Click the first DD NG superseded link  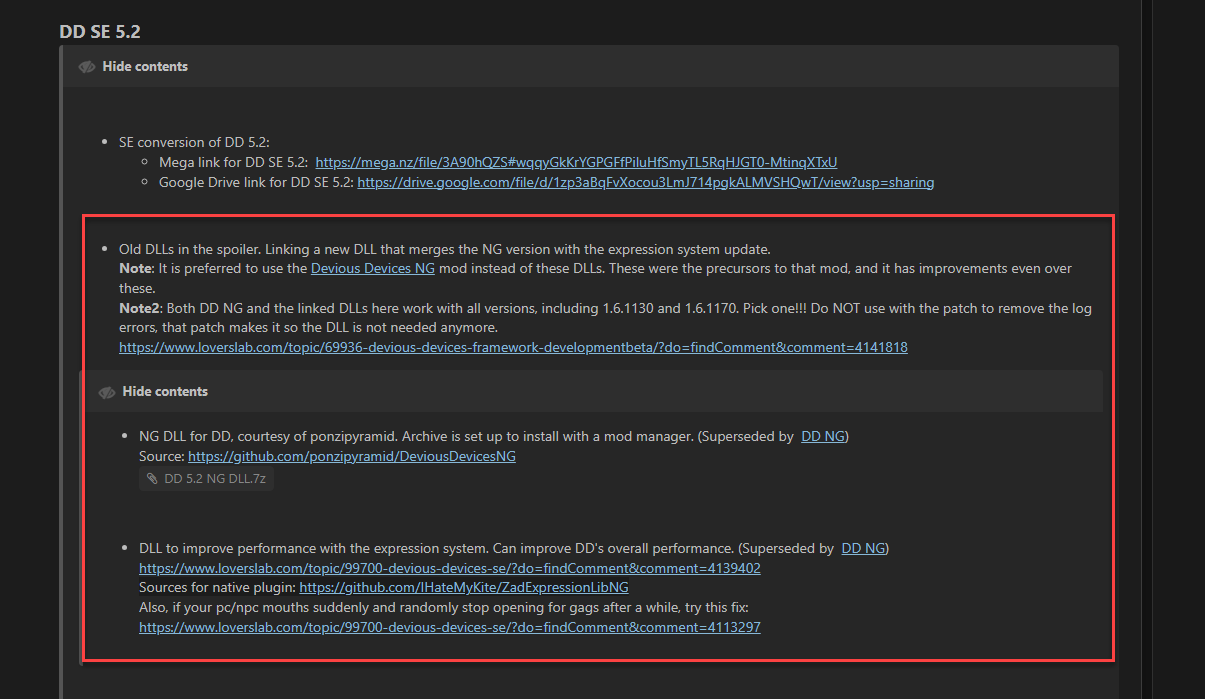pos(822,436)
